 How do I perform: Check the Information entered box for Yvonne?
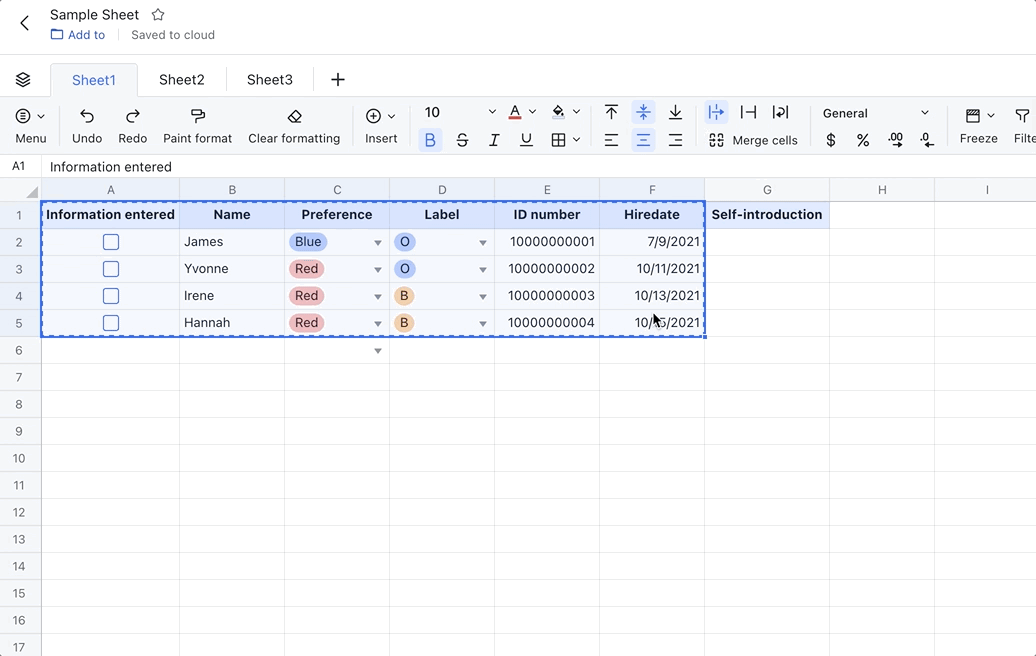tap(110, 268)
